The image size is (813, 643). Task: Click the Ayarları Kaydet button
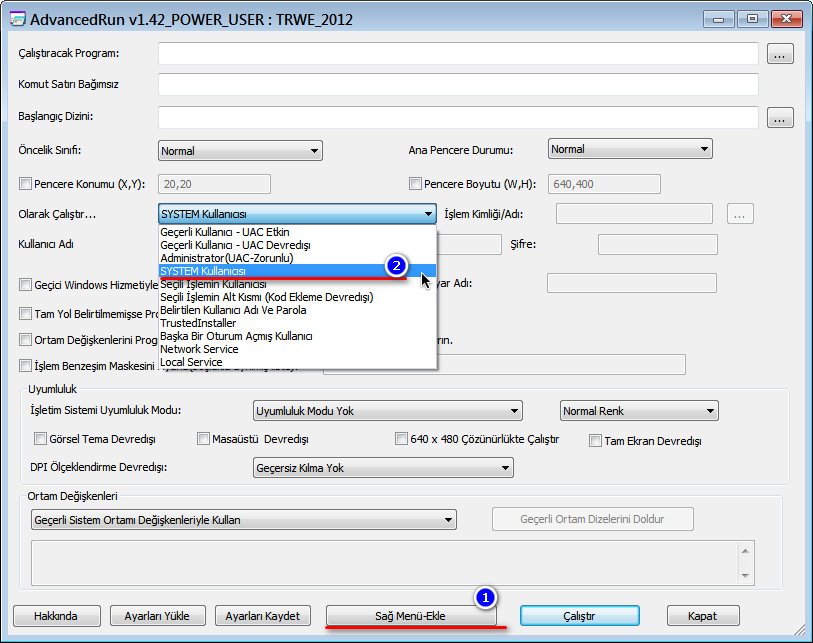coord(263,616)
